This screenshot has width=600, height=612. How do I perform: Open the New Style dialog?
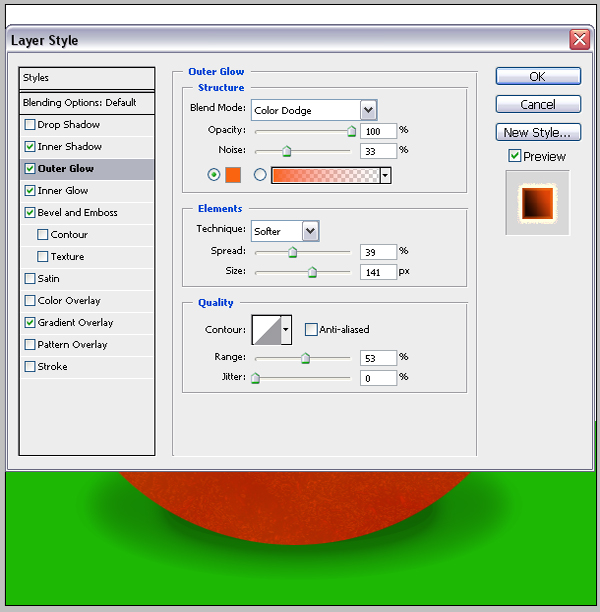538,132
